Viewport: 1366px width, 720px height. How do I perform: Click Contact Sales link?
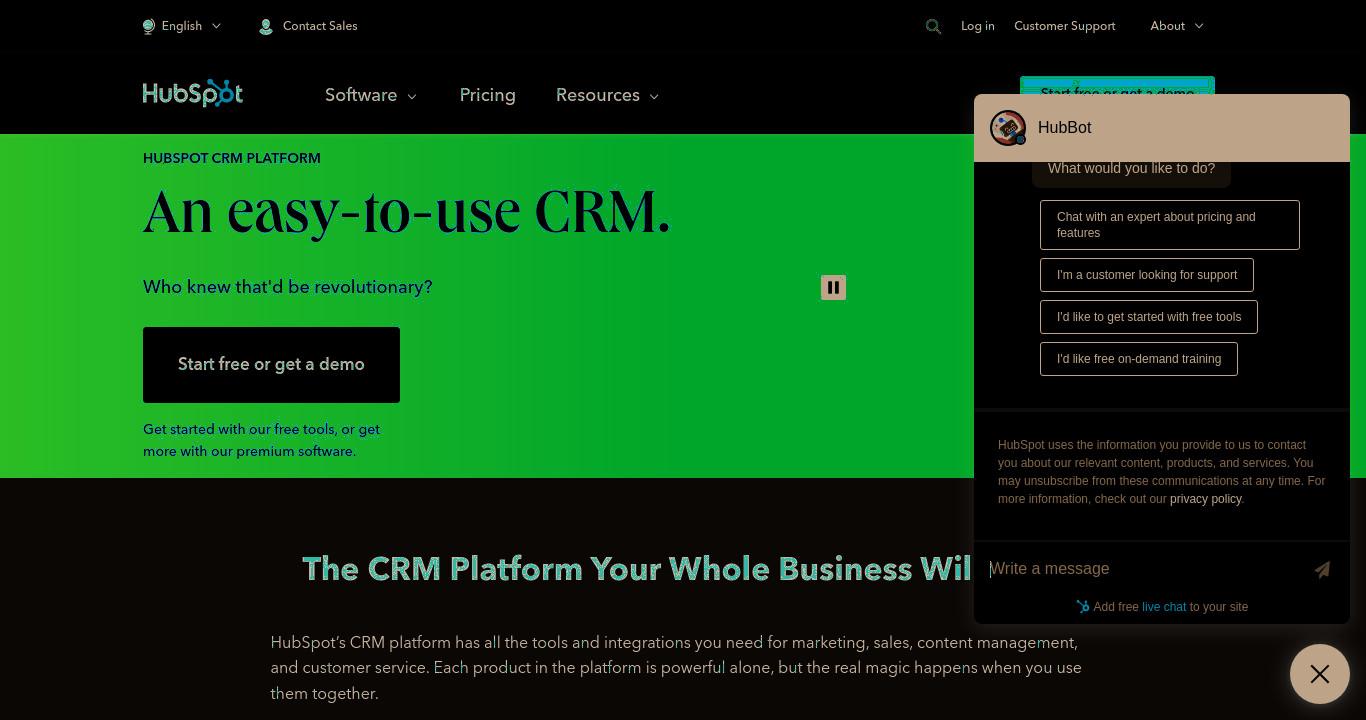[x=320, y=26]
